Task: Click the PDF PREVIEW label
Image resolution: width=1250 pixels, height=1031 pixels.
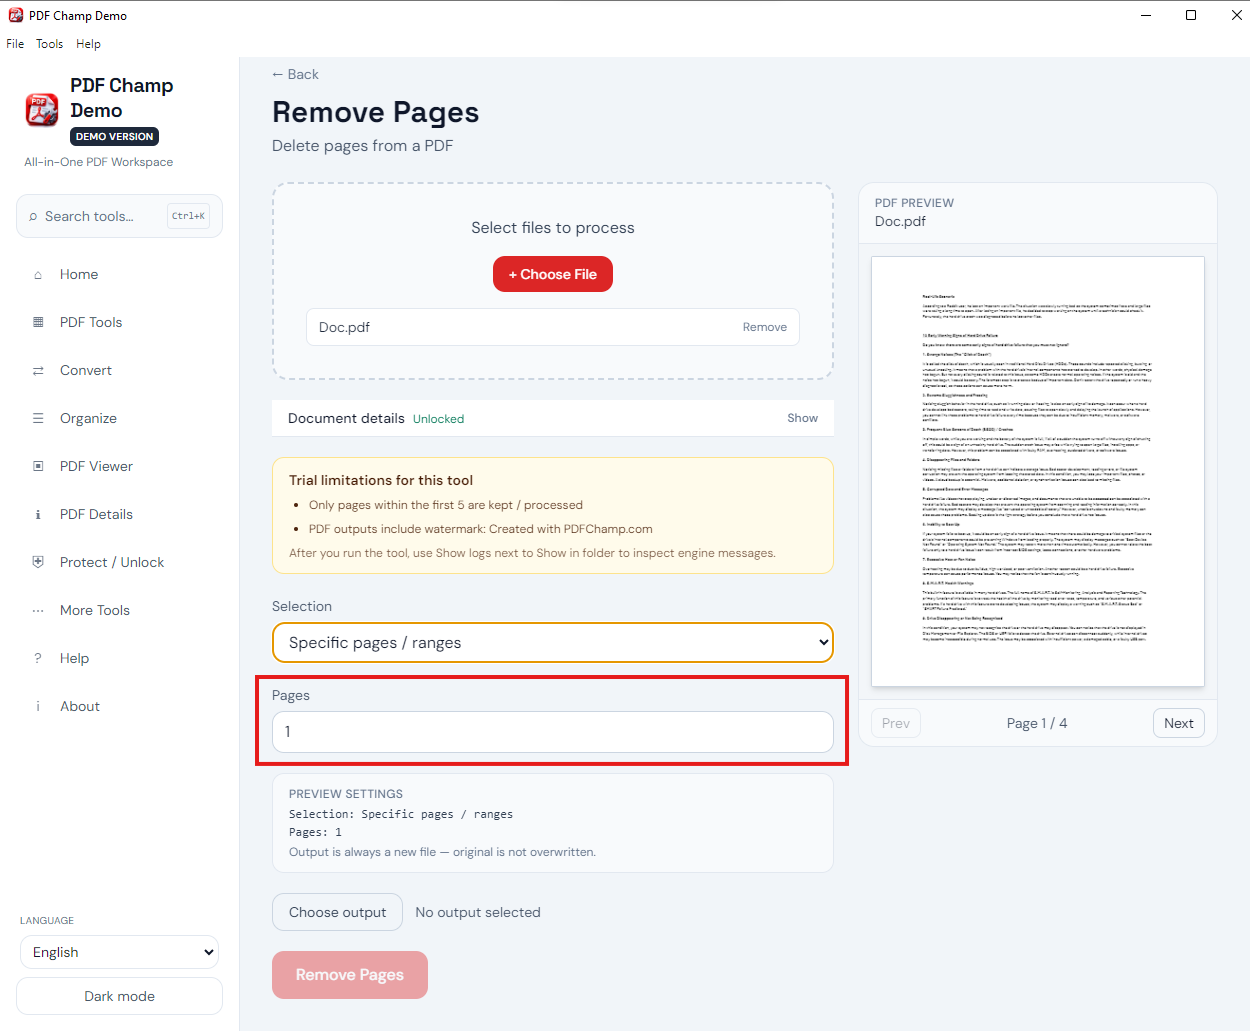Action: 914,203
